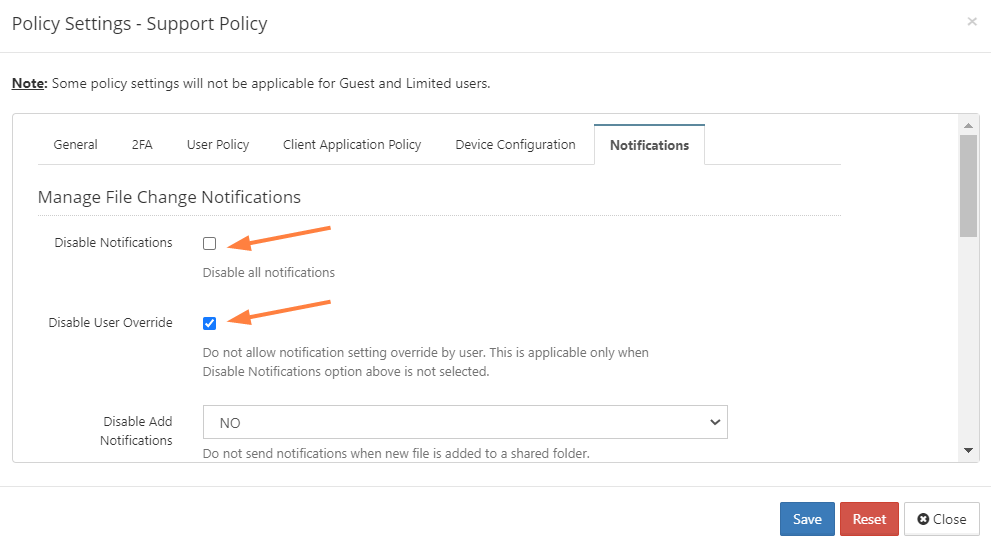Screen dimensions: 991x548
Task: Select the Notifications tab
Action: [x=649, y=145]
